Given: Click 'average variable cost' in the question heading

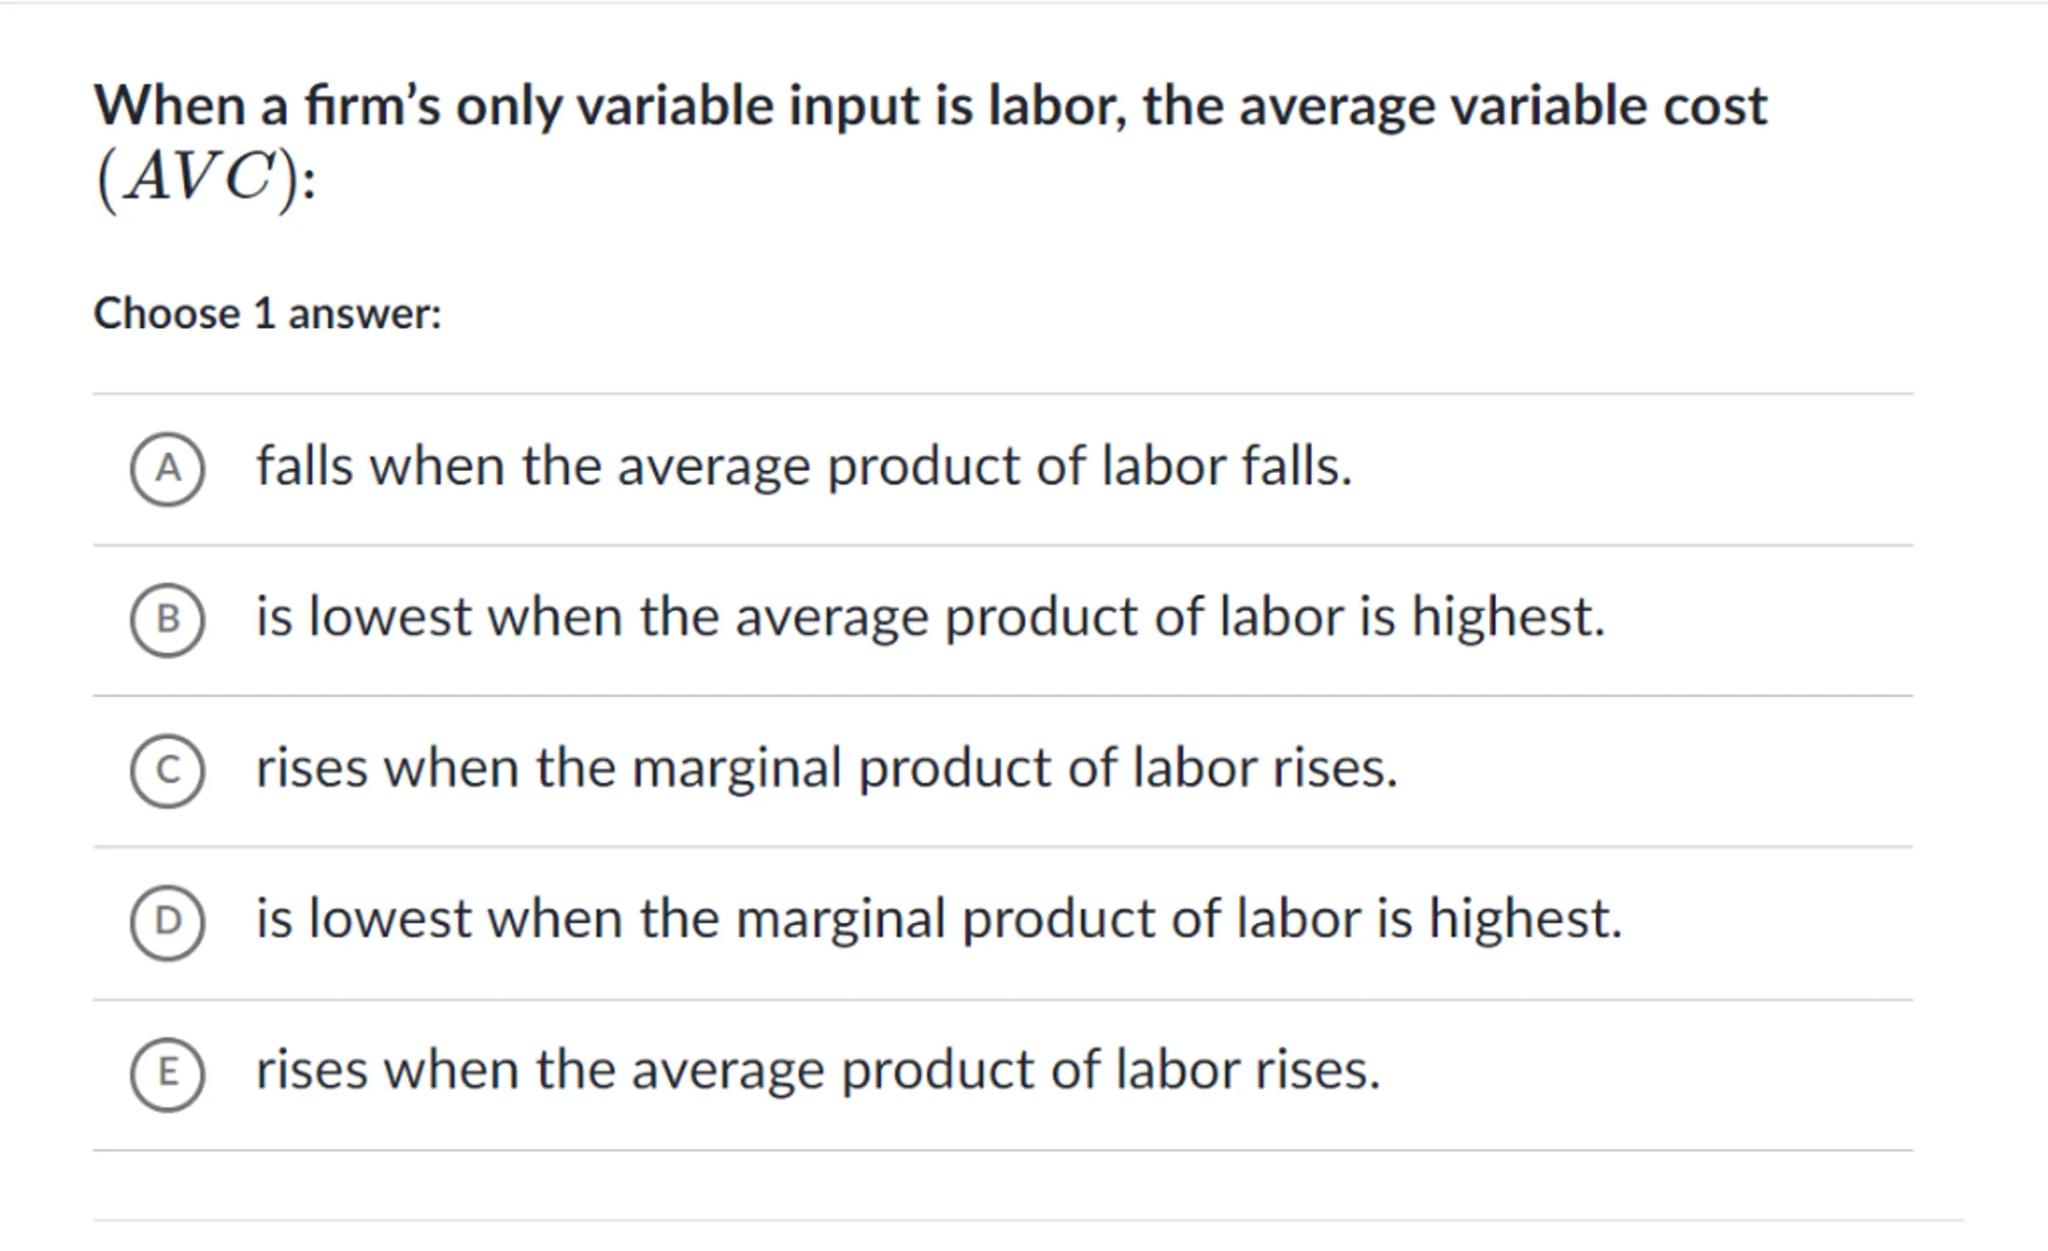Looking at the screenshot, I should (1502, 106).
